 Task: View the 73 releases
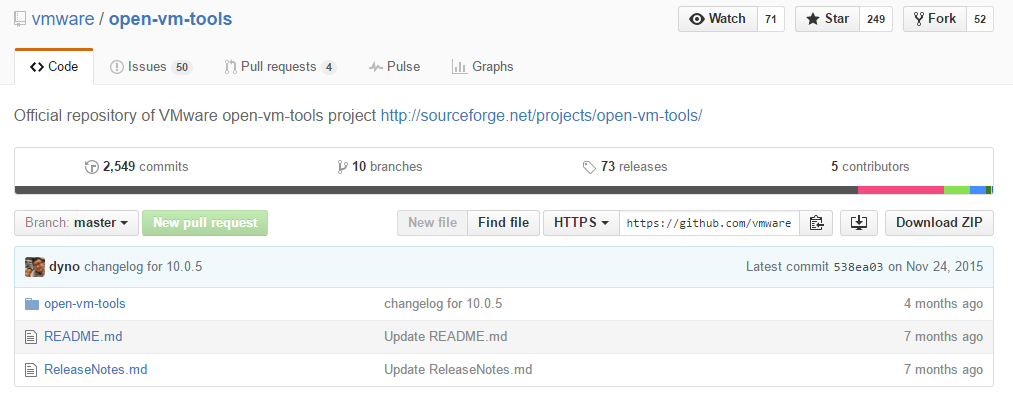tap(625, 167)
